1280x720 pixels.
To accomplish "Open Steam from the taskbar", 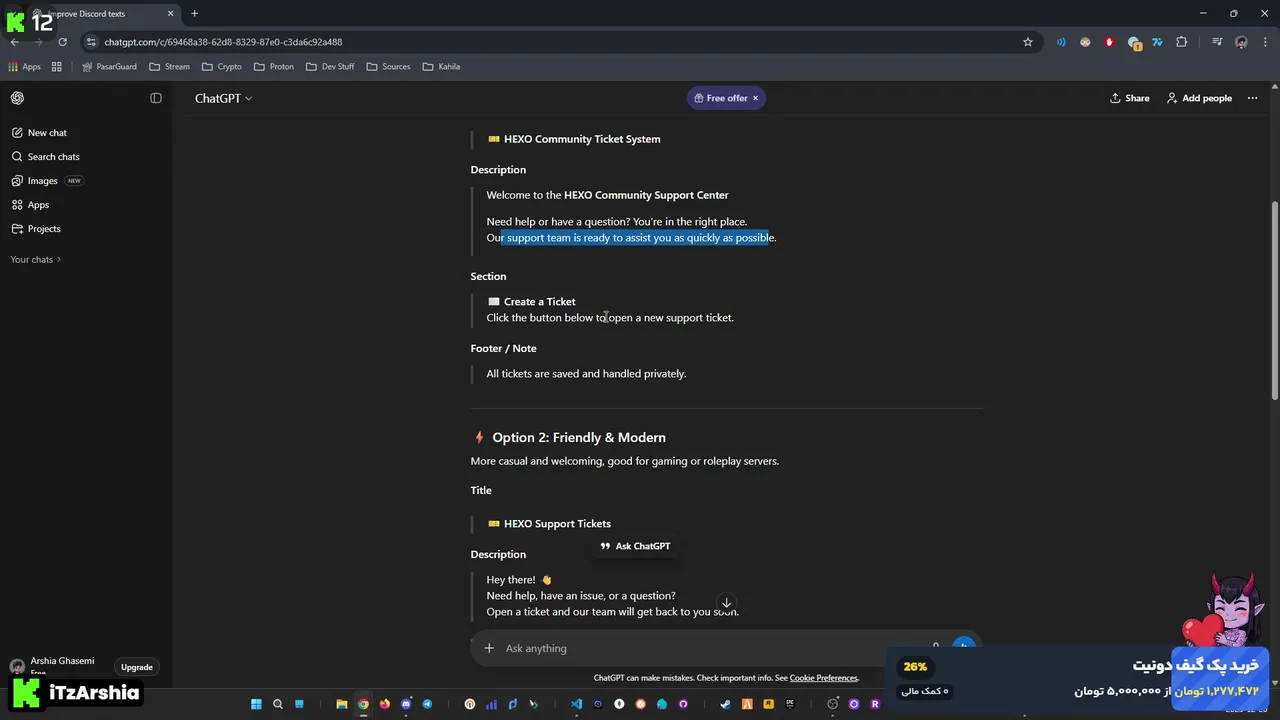I will tap(726, 704).
